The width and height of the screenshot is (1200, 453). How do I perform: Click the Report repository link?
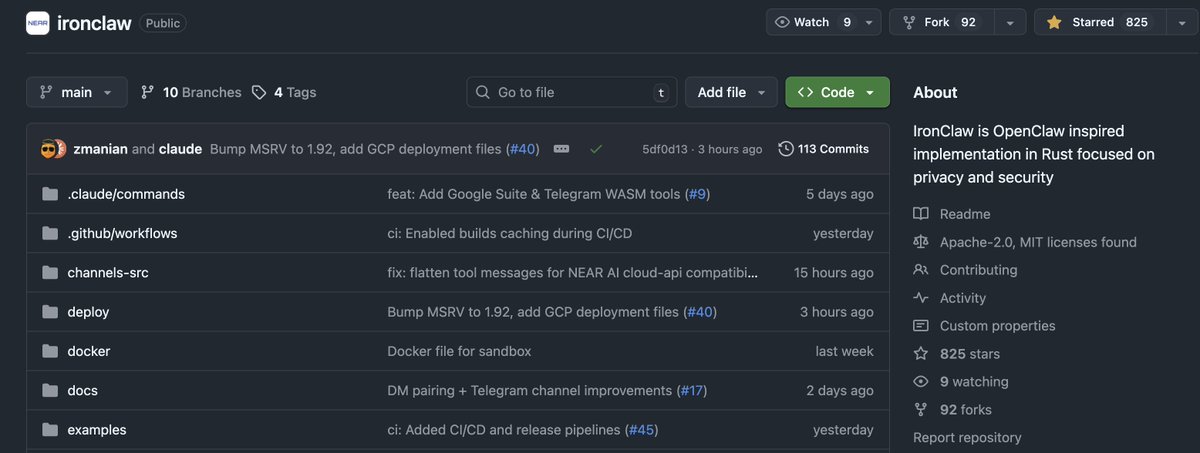[x=967, y=438]
